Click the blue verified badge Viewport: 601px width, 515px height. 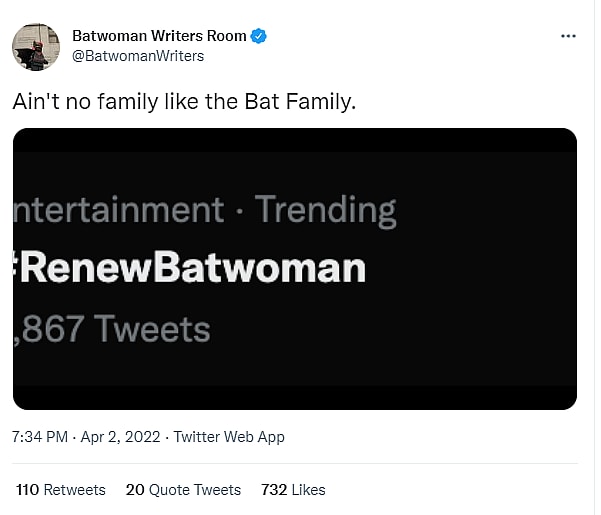tap(259, 36)
